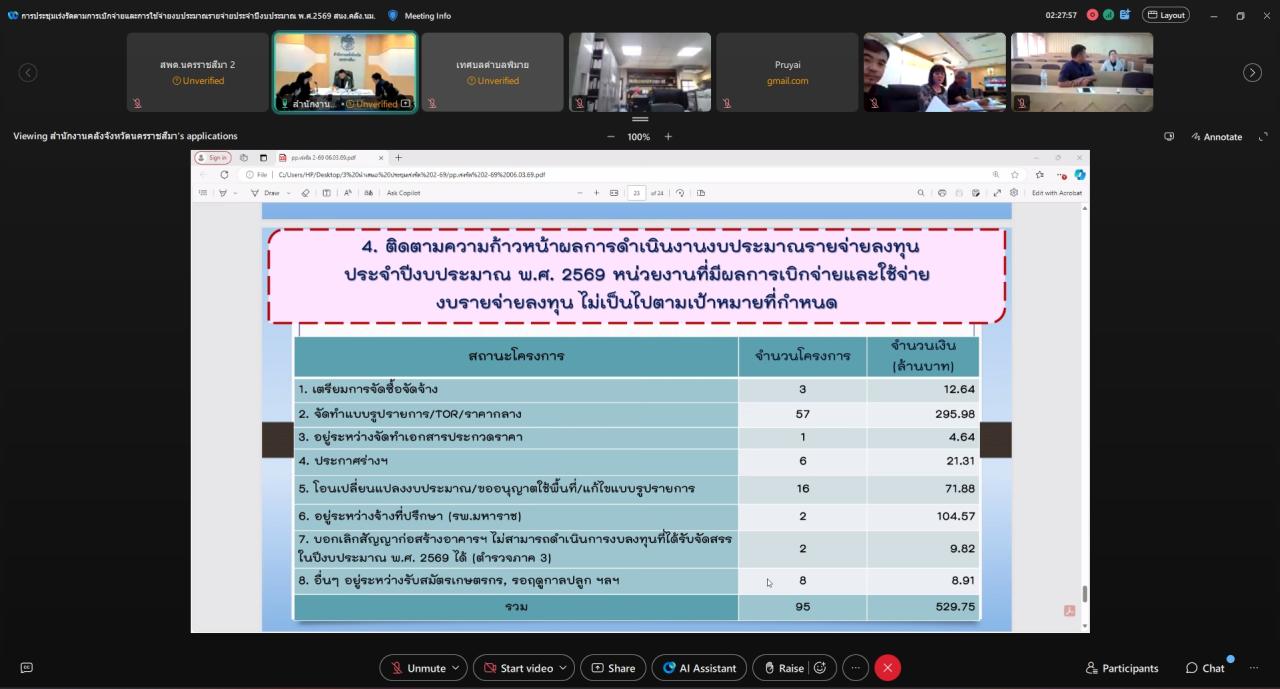
Task: Open the closed captions panel icon
Action: (27, 668)
